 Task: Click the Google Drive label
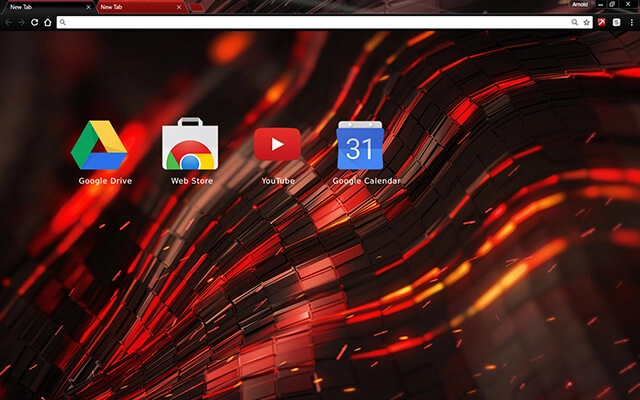point(105,181)
